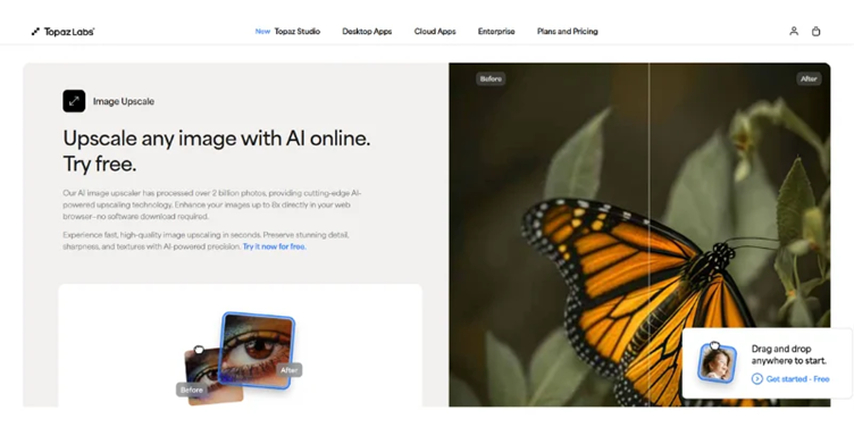Click the Topaz Labs logo

coord(63,32)
